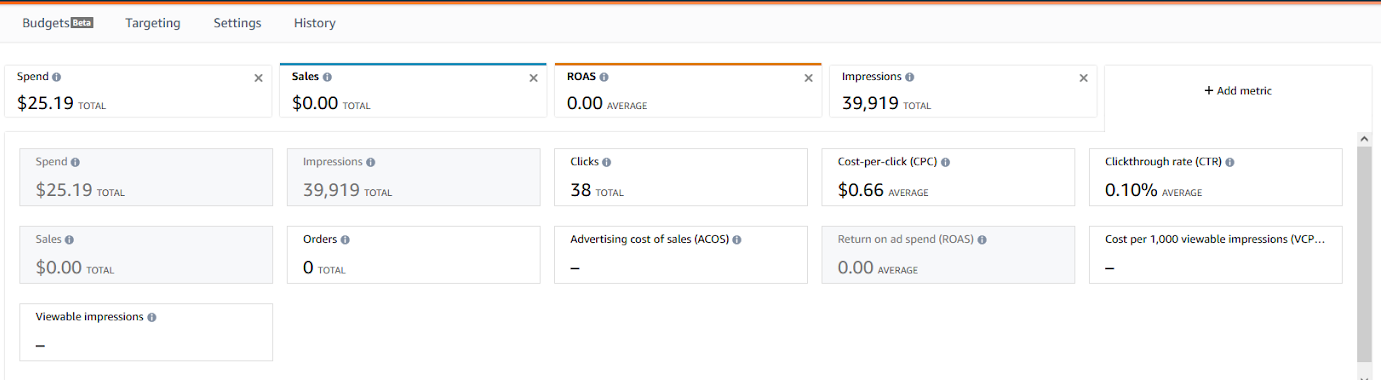Image resolution: width=1381 pixels, height=380 pixels.
Task: Remove the Sales metric card via its X
Action: (533, 78)
